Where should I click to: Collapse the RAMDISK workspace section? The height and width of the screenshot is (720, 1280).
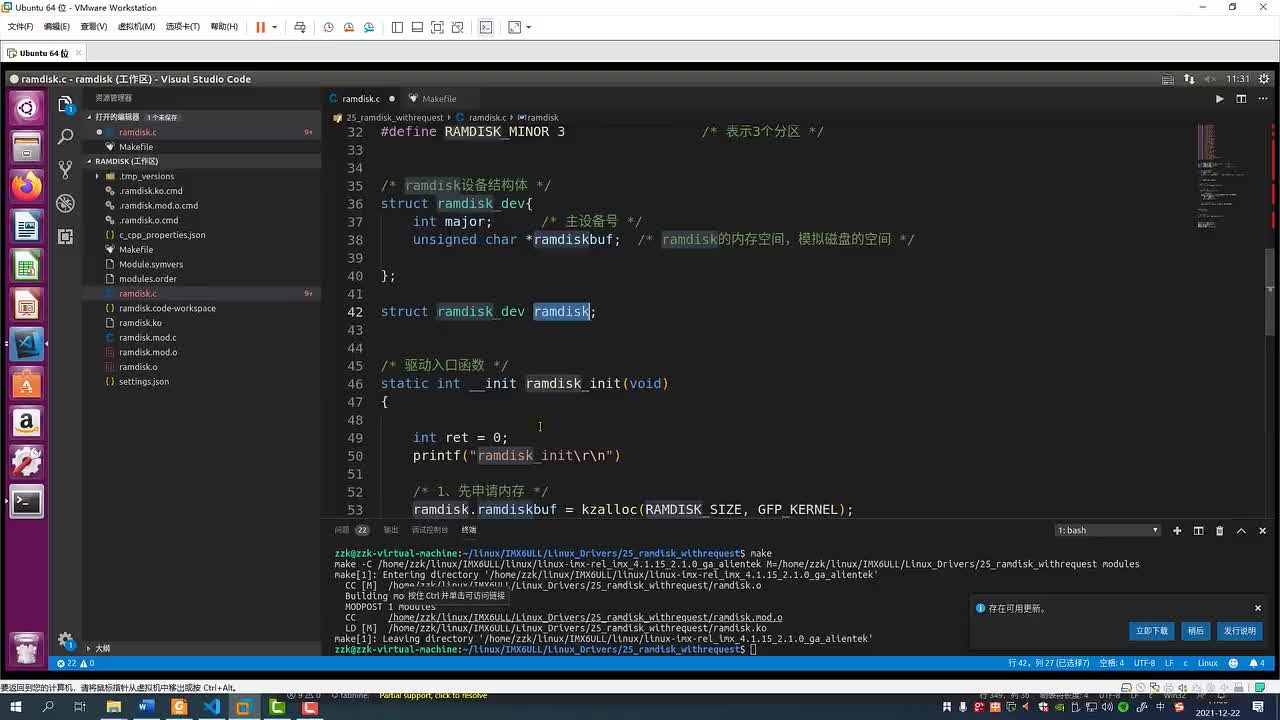pyautogui.click(x=126, y=161)
